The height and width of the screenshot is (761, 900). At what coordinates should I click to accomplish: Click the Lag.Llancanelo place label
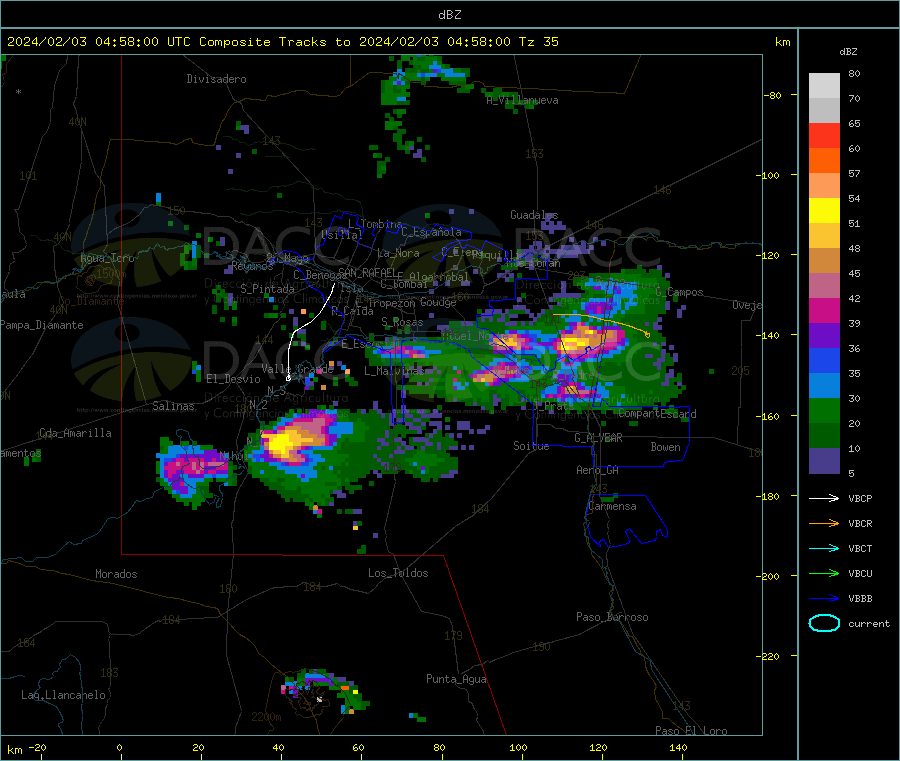63,695
